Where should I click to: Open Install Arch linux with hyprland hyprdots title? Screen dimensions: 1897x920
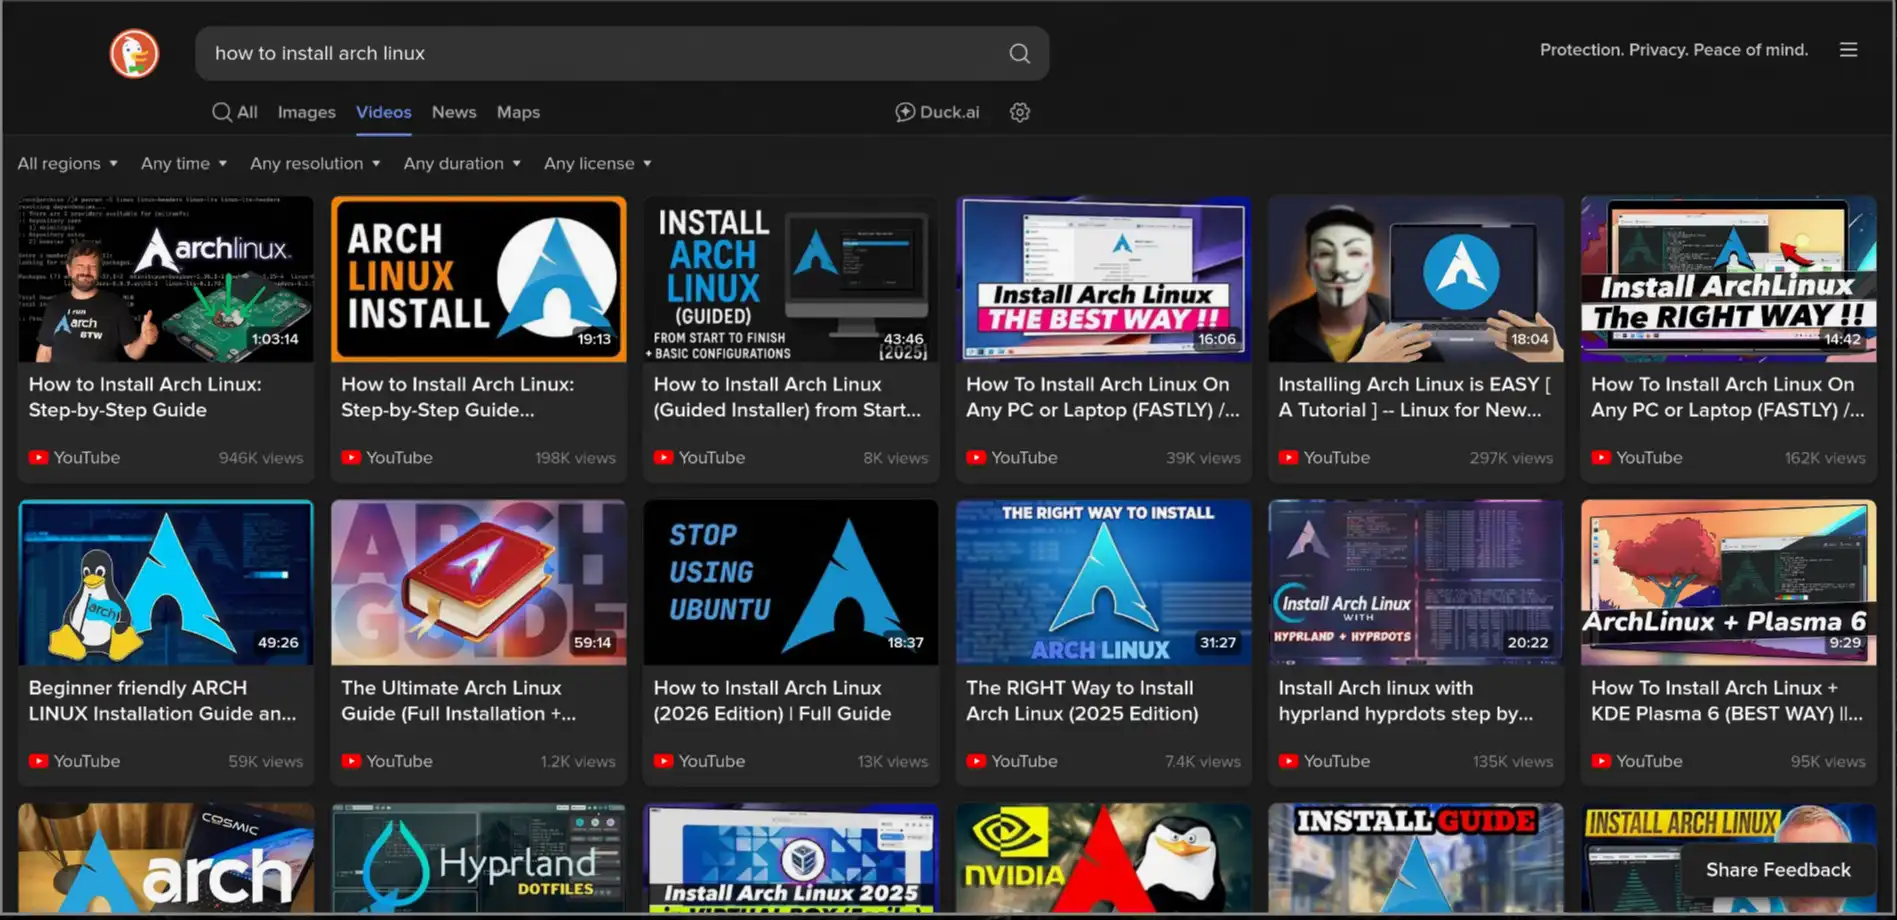(1406, 701)
